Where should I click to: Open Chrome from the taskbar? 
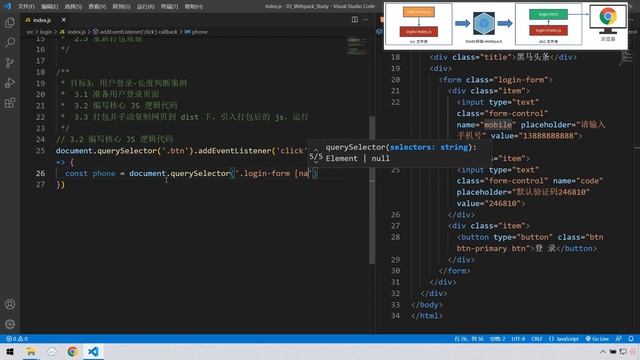pos(72,351)
